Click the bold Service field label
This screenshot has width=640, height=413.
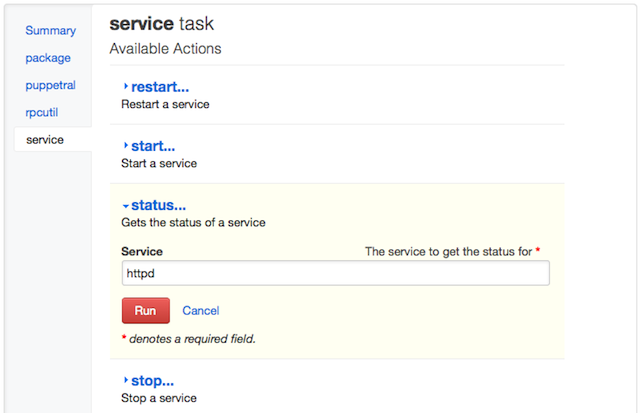click(x=142, y=251)
